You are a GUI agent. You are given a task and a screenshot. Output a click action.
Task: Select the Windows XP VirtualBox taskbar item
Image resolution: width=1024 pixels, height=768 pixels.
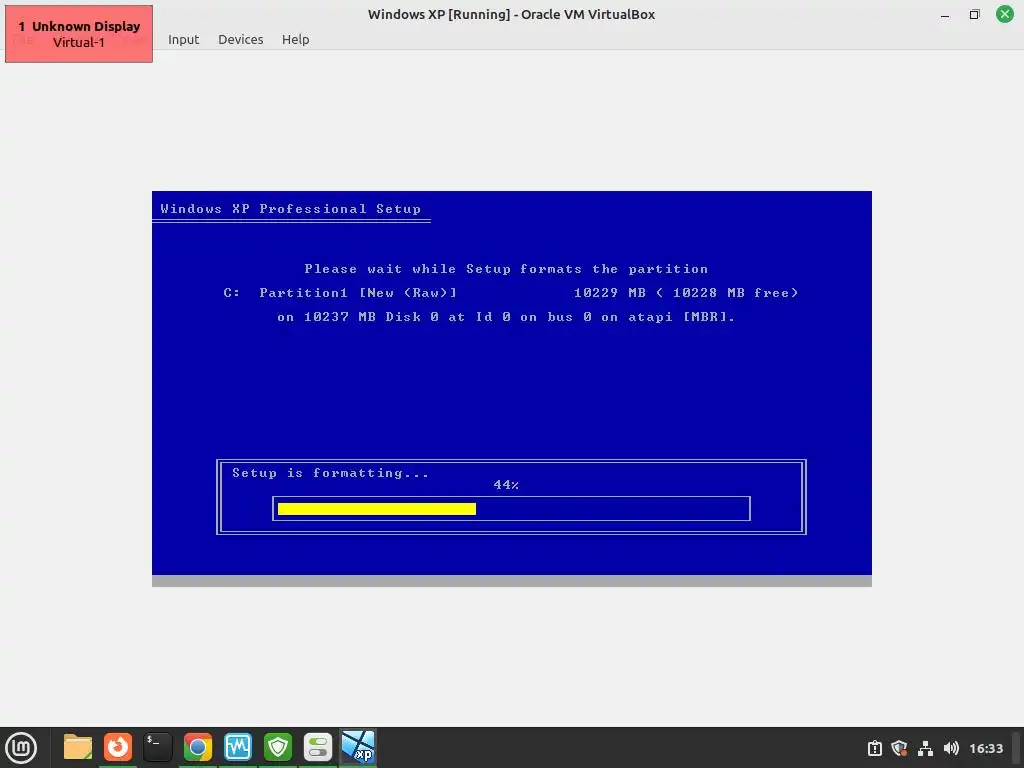pos(359,748)
